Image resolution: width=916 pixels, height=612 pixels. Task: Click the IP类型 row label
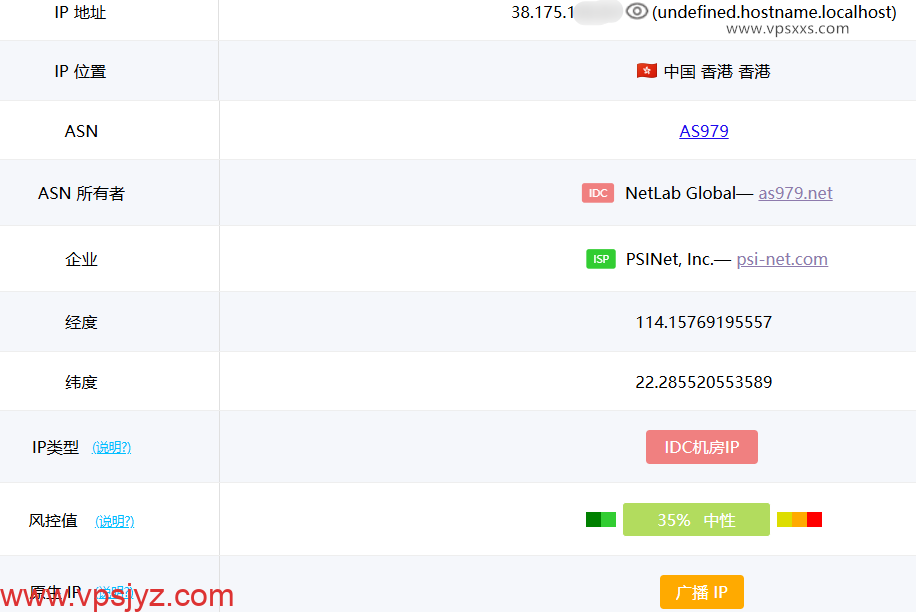(55, 447)
